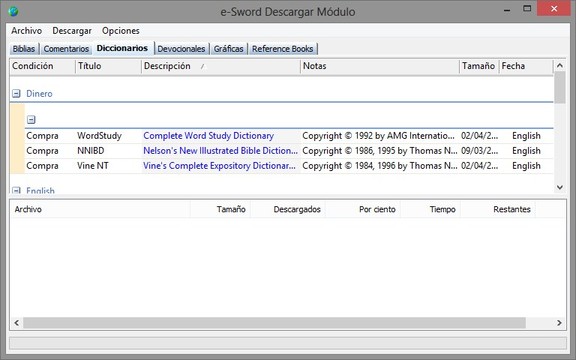Open the Reference Books tab
The image size is (576, 360).
point(282,49)
